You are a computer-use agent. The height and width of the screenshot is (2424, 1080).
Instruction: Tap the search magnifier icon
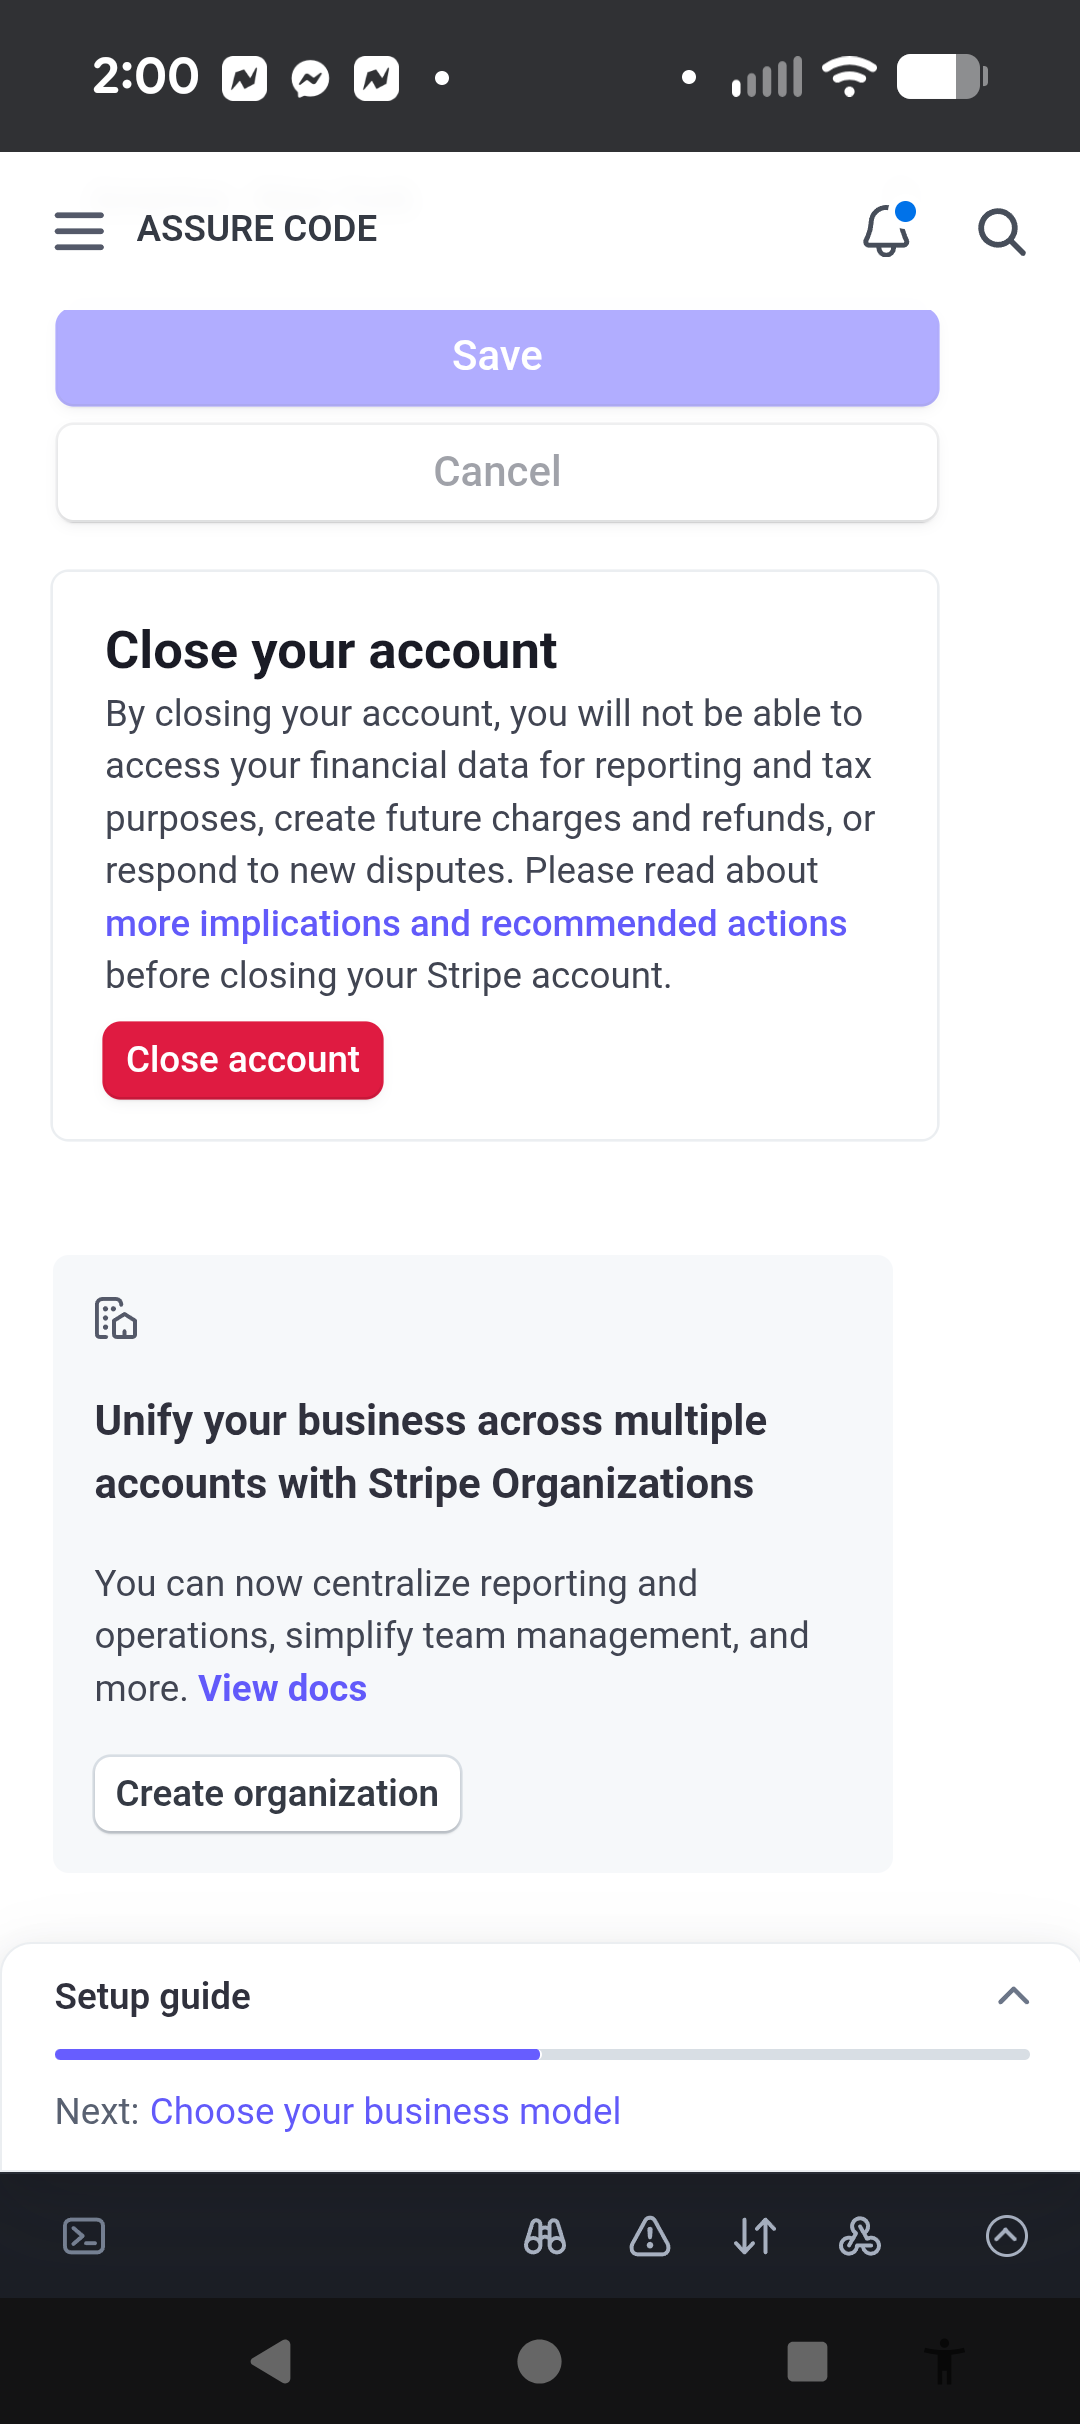point(1001,232)
